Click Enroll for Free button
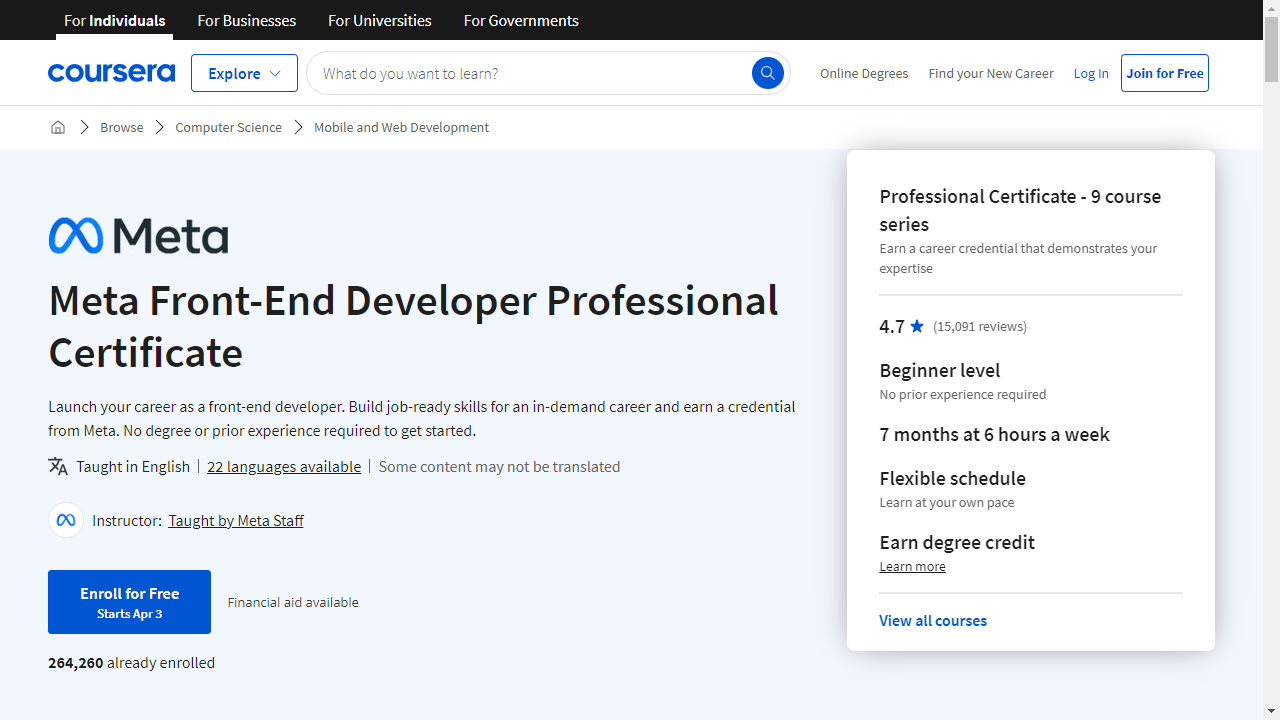The height and width of the screenshot is (720, 1280). coord(129,602)
